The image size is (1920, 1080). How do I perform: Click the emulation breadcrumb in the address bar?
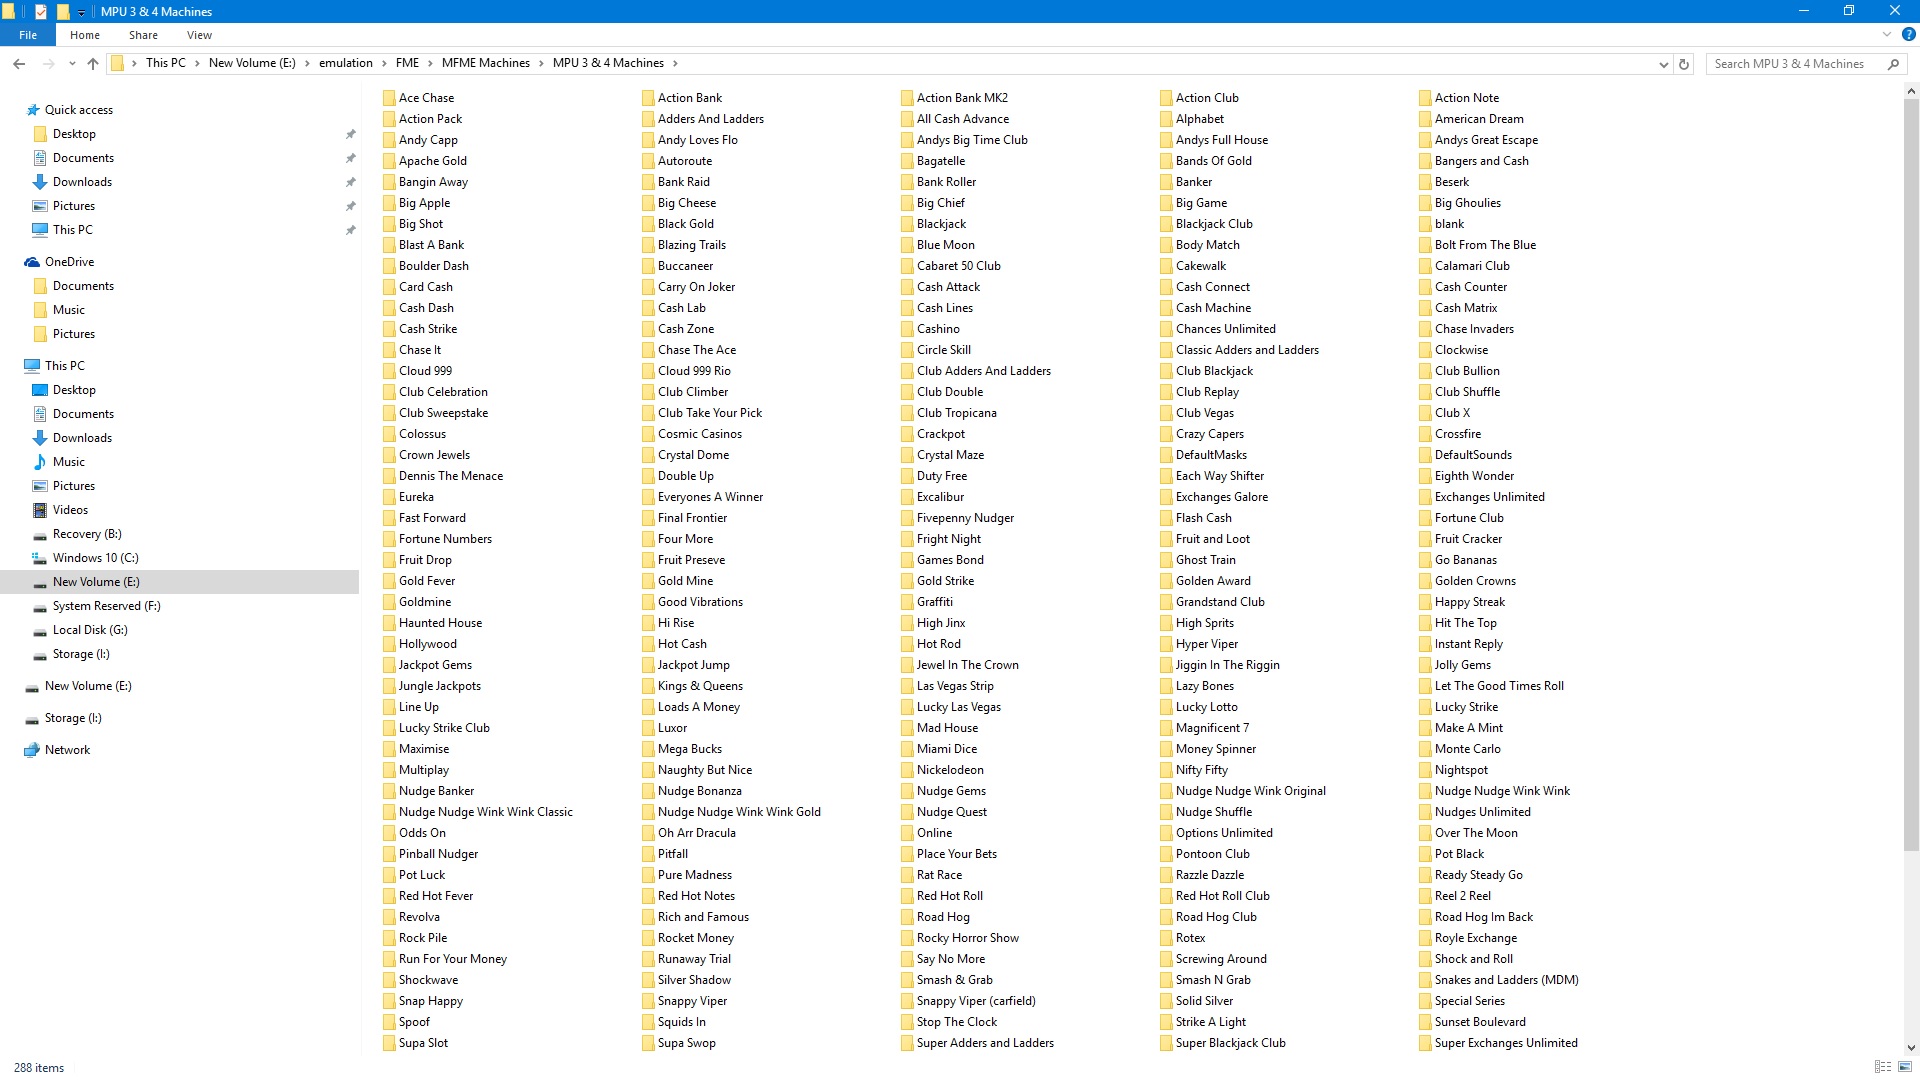pyautogui.click(x=345, y=63)
